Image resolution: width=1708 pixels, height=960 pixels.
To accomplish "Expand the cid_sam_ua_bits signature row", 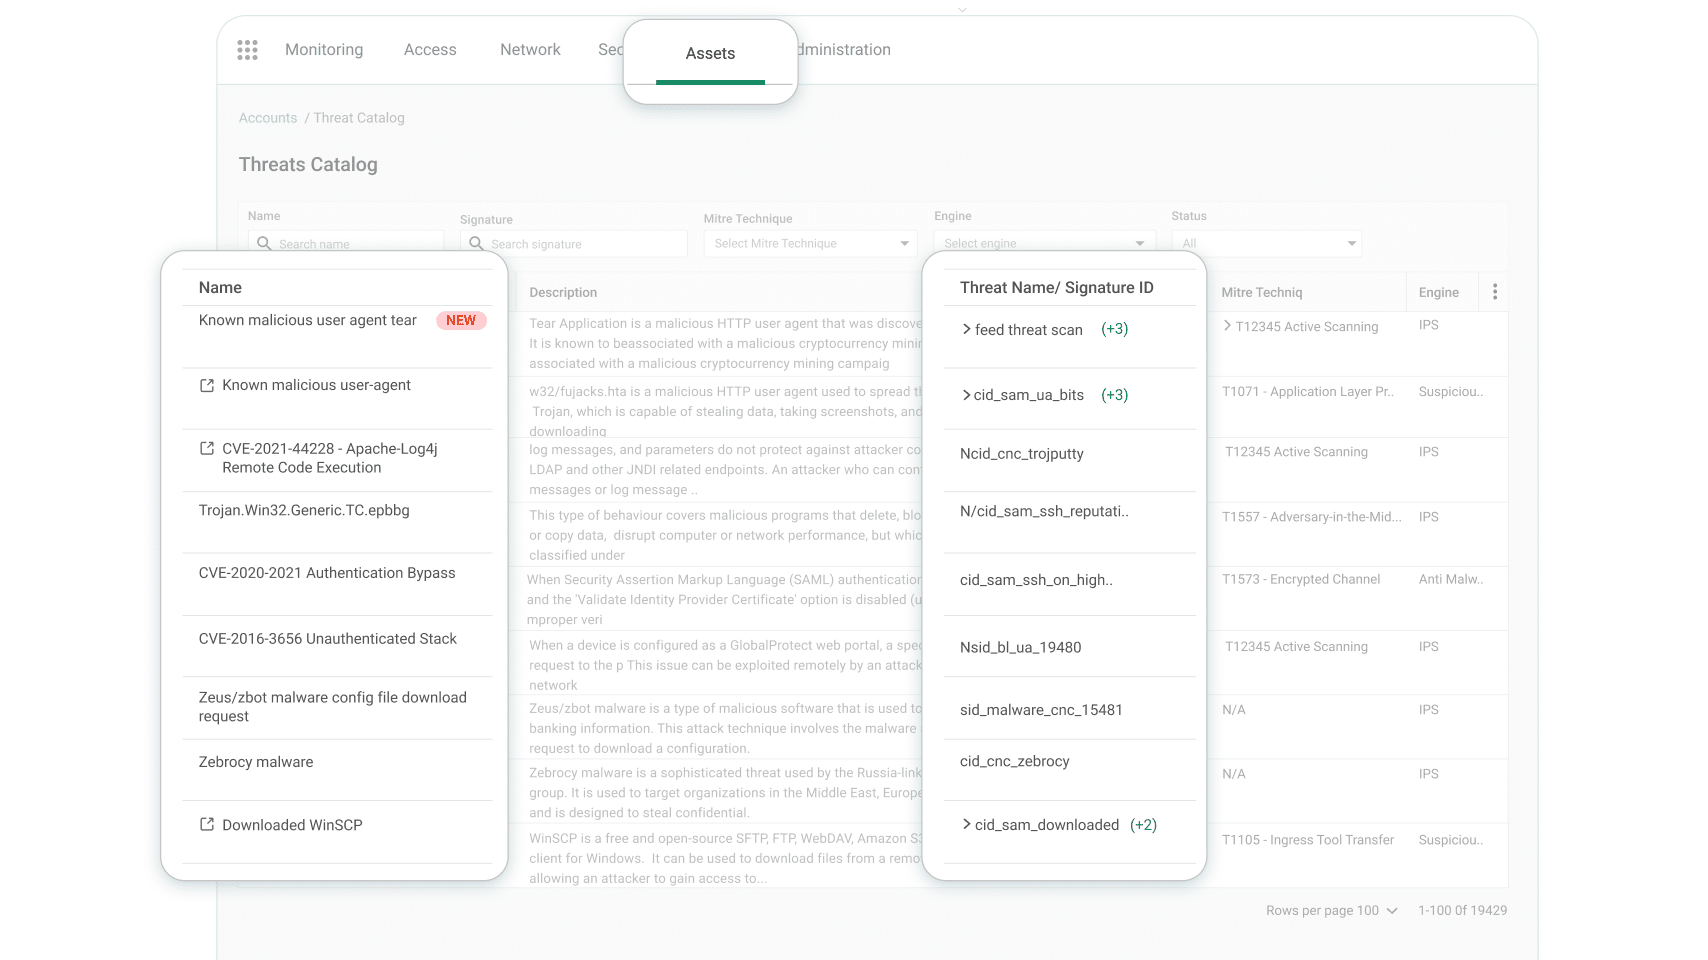I will [x=966, y=395].
